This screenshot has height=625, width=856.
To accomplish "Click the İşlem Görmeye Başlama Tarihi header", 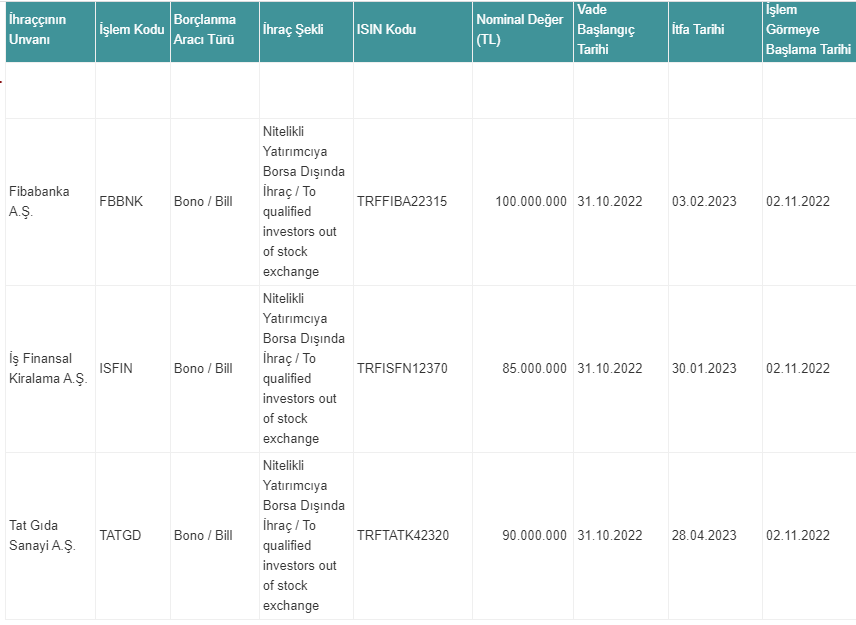I will click(809, 31).
